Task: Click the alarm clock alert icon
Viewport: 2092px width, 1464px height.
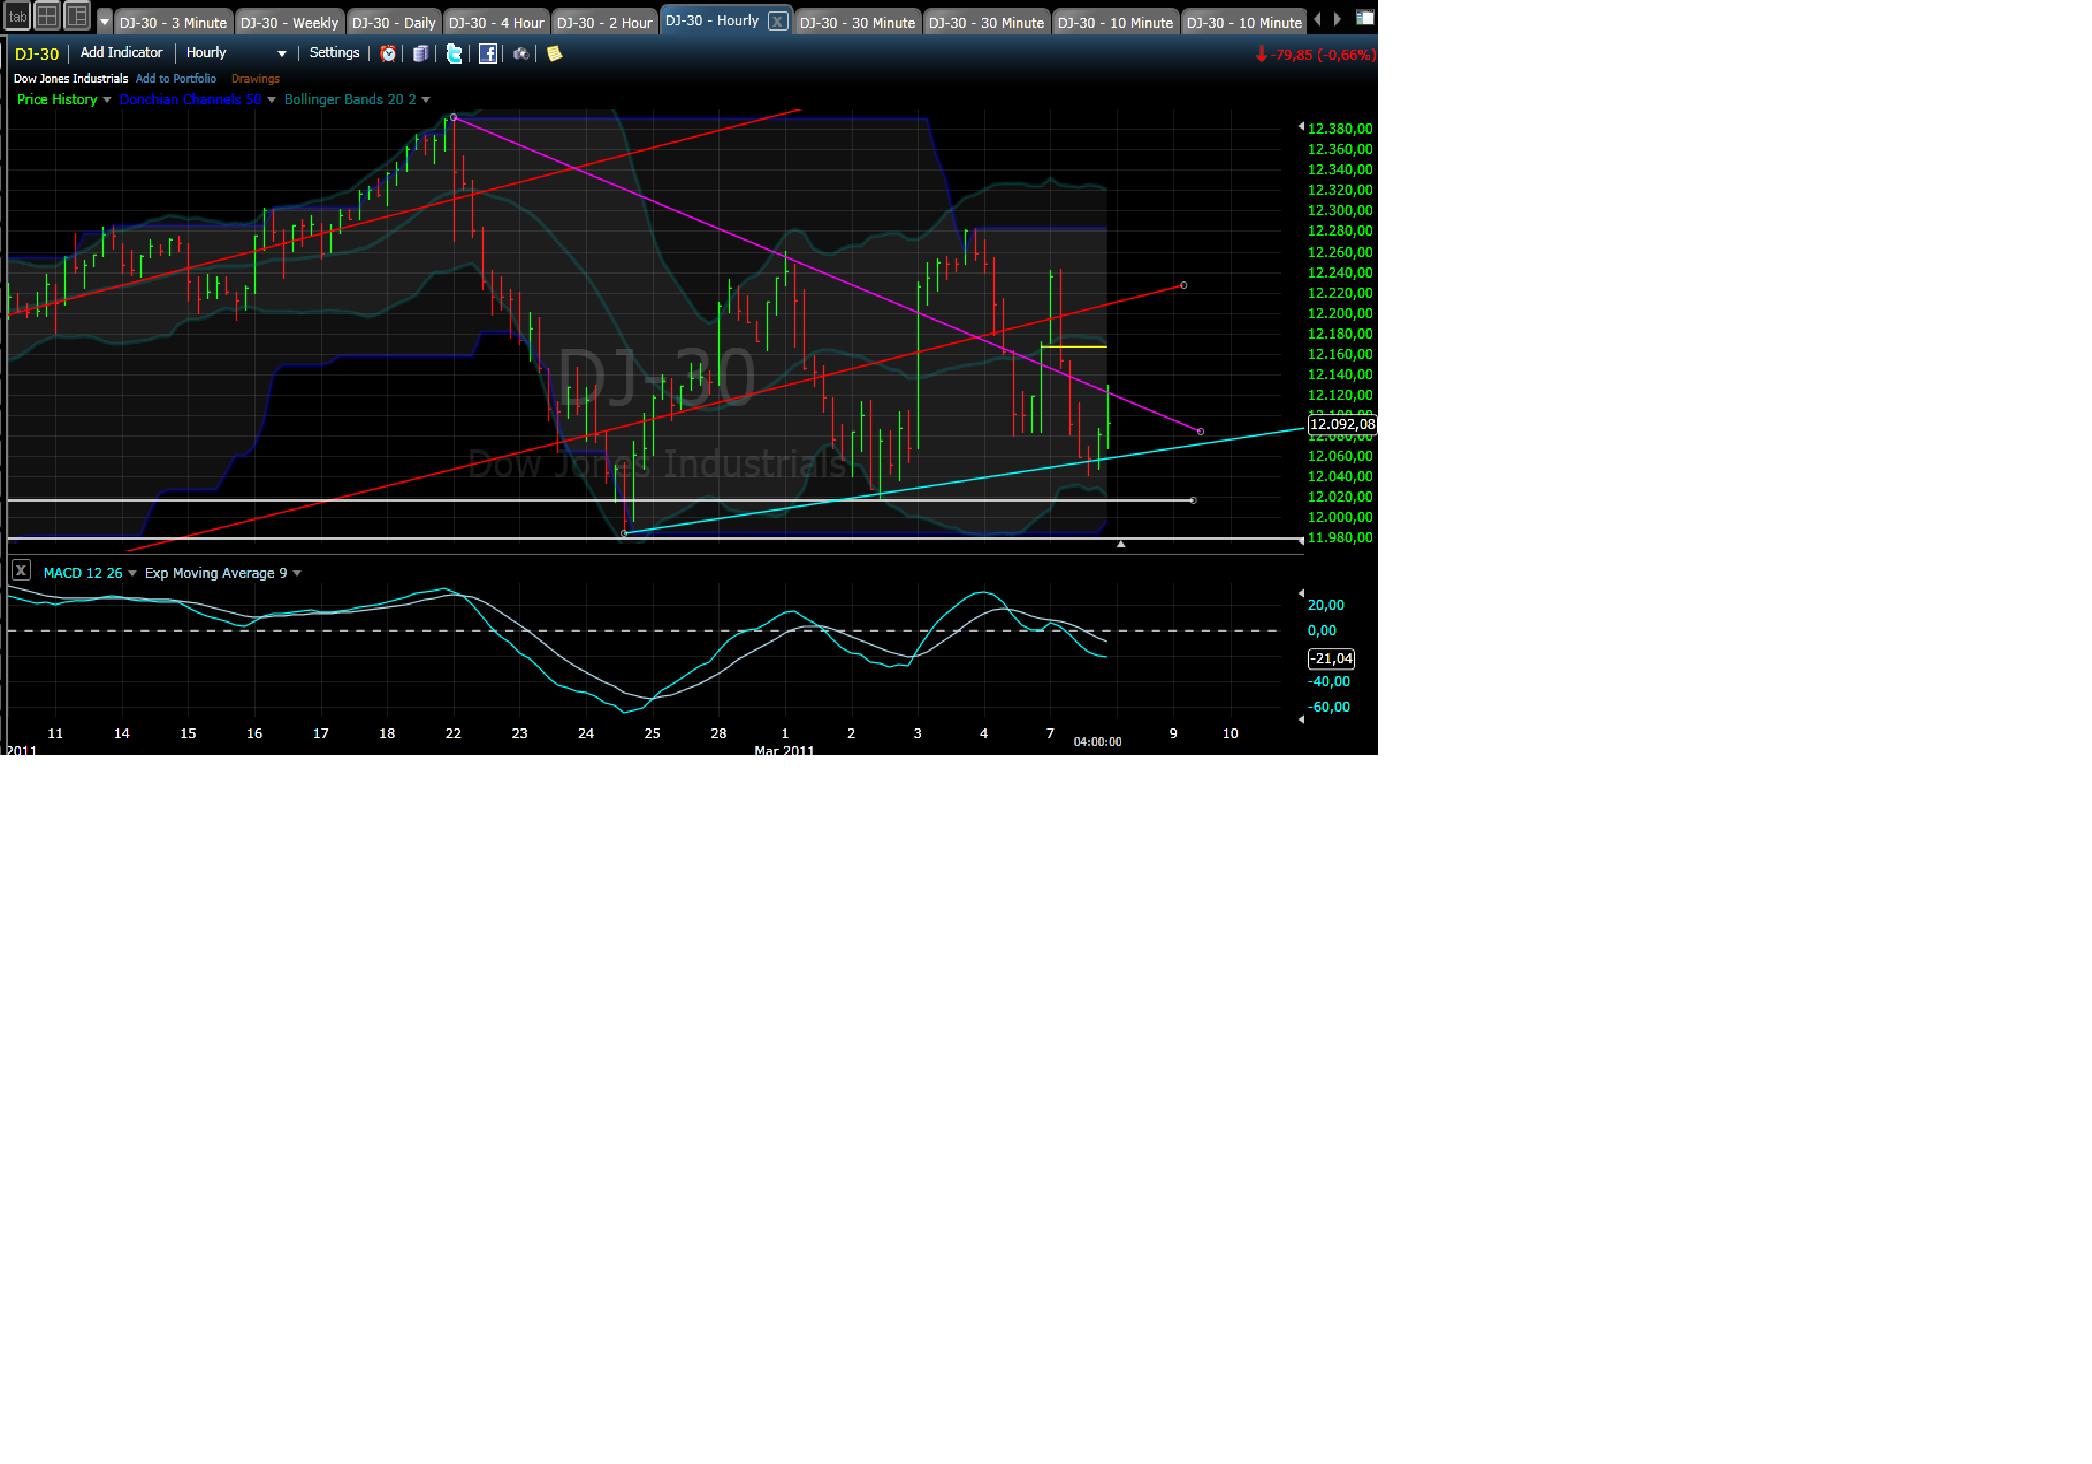Action: (x=388, y=53)
